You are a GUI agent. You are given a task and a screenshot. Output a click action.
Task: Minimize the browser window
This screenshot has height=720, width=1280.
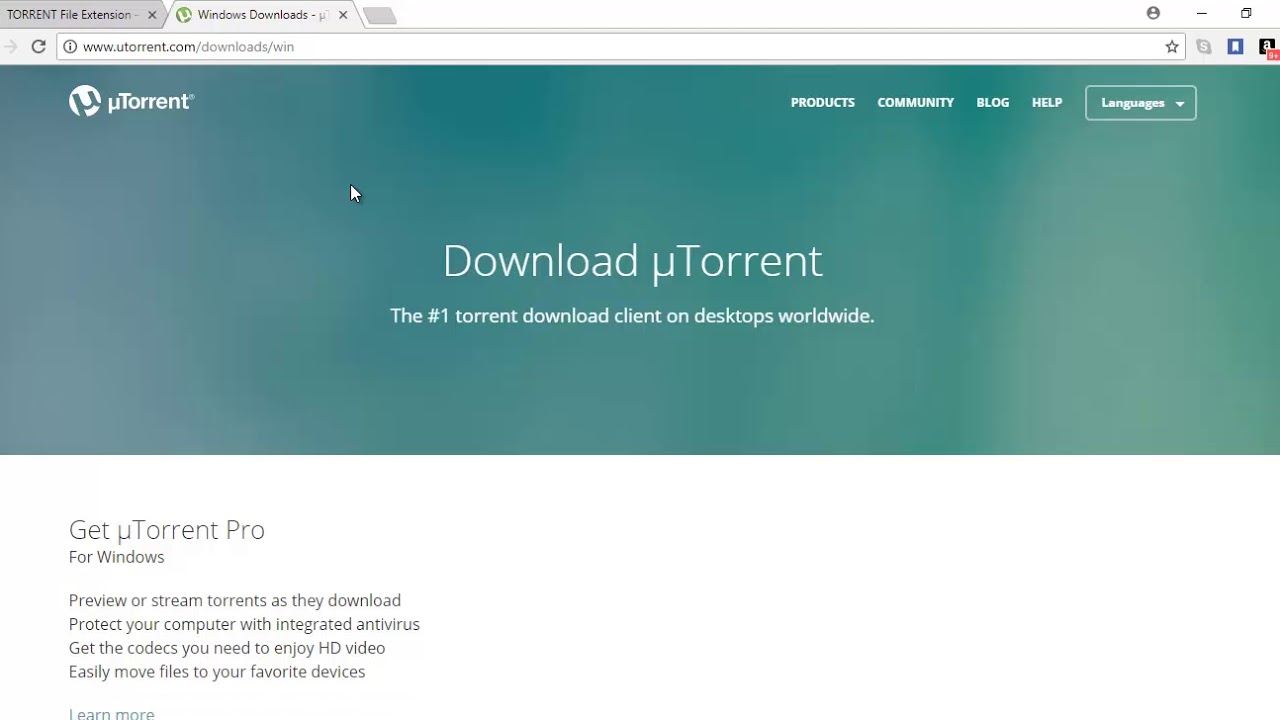1201,13
